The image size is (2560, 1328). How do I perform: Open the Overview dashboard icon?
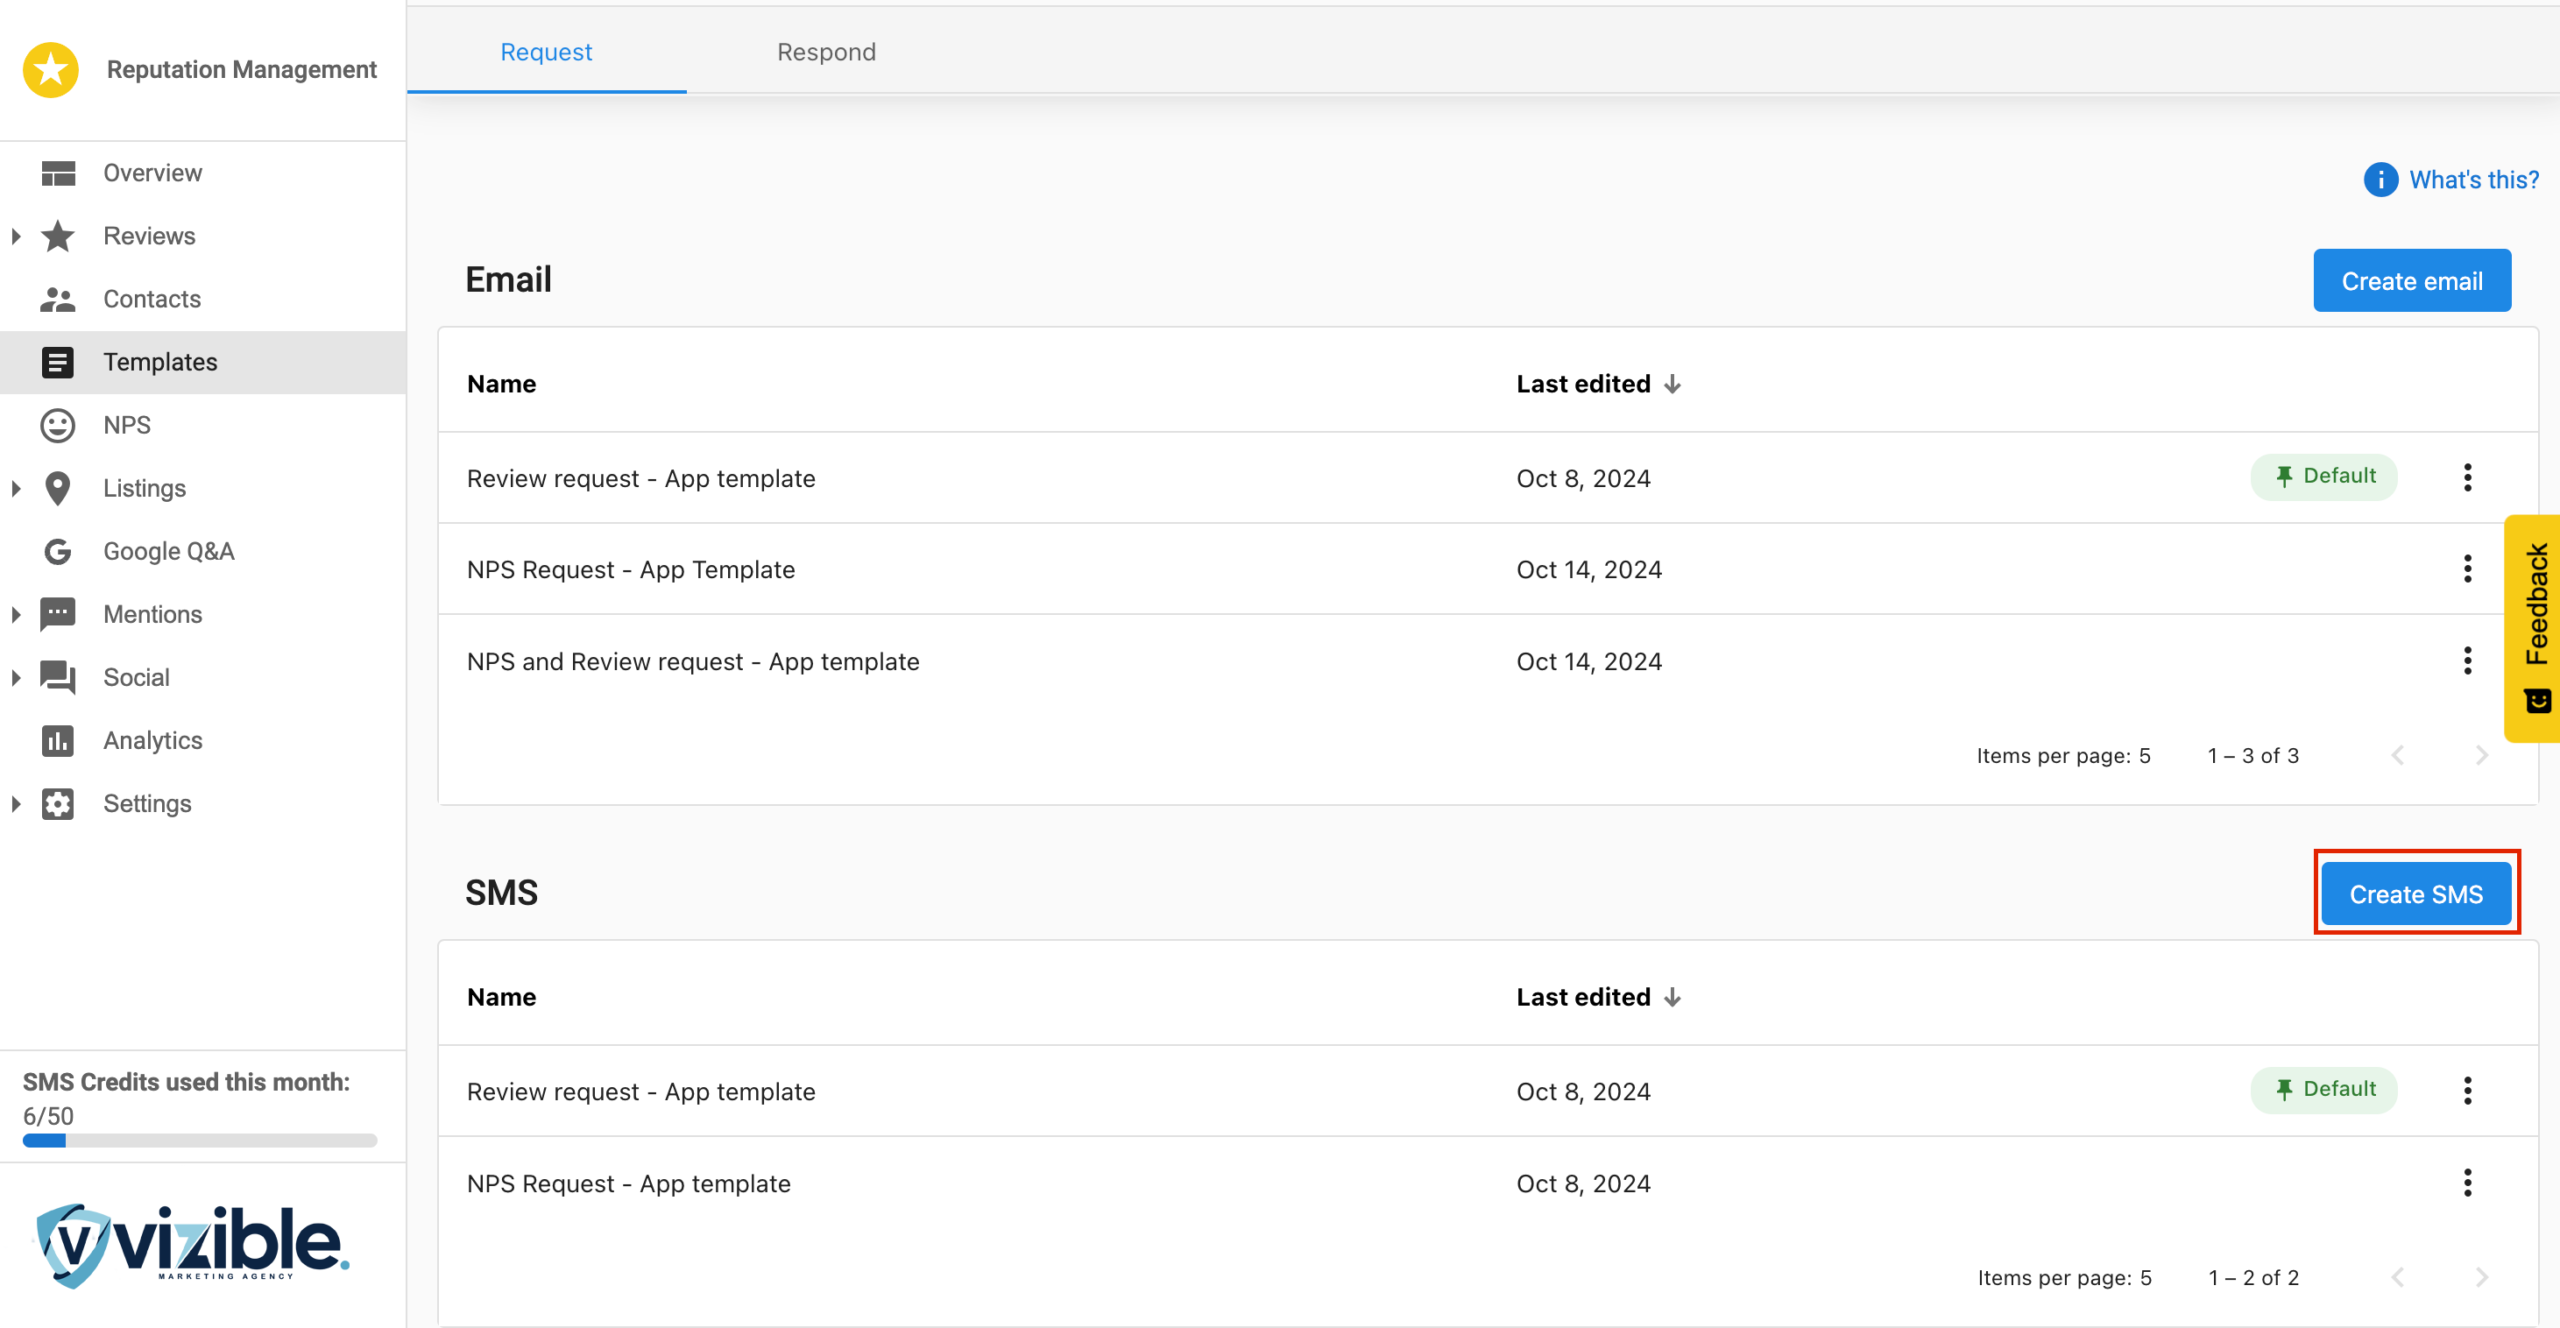(x=58, y=173)
